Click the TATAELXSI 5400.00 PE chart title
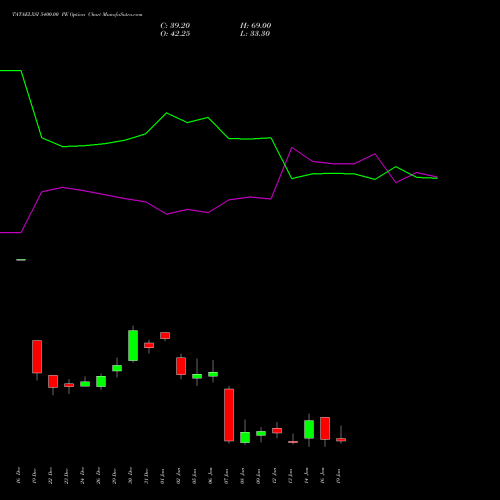 [x=77, y=14]
